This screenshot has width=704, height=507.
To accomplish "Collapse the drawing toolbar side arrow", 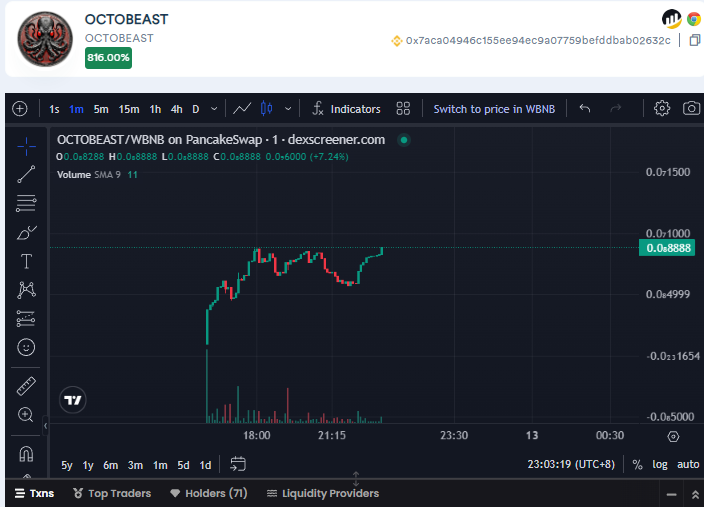I will [45, 425].
